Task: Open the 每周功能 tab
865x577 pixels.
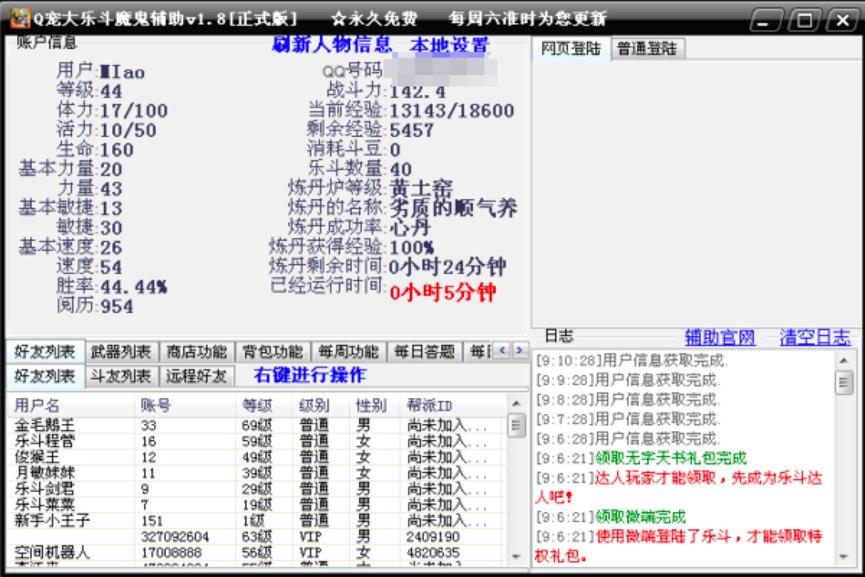Action: tap(349, 351)
